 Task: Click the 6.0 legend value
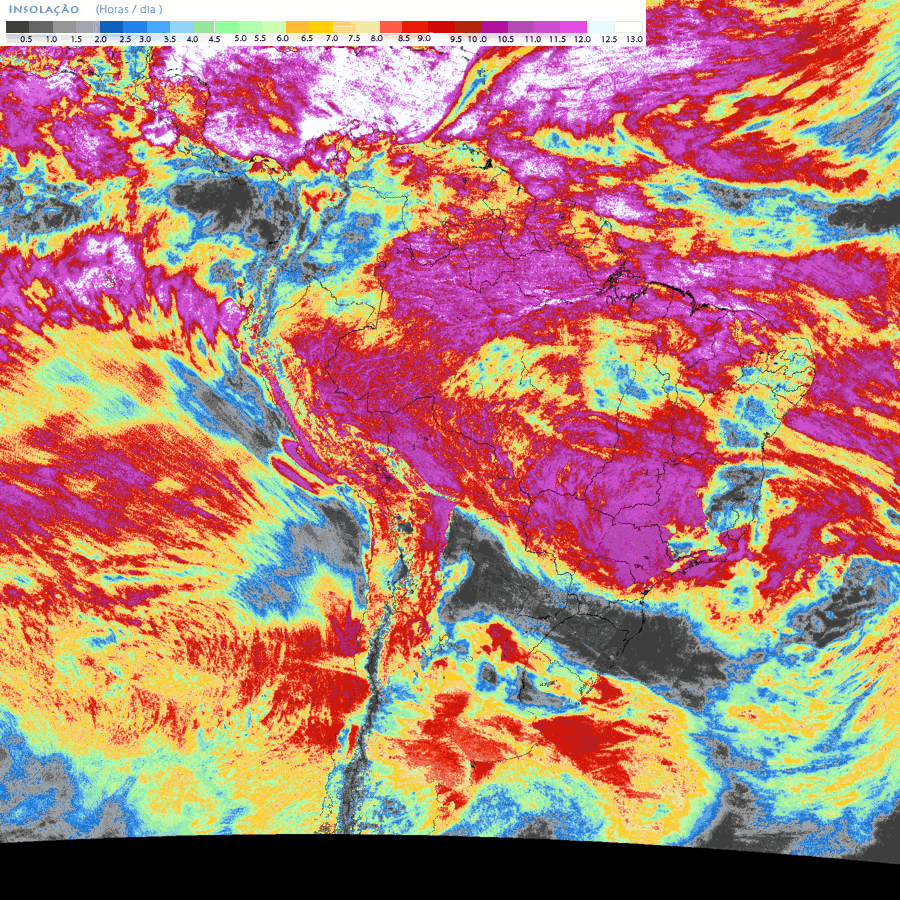point(283,38)
